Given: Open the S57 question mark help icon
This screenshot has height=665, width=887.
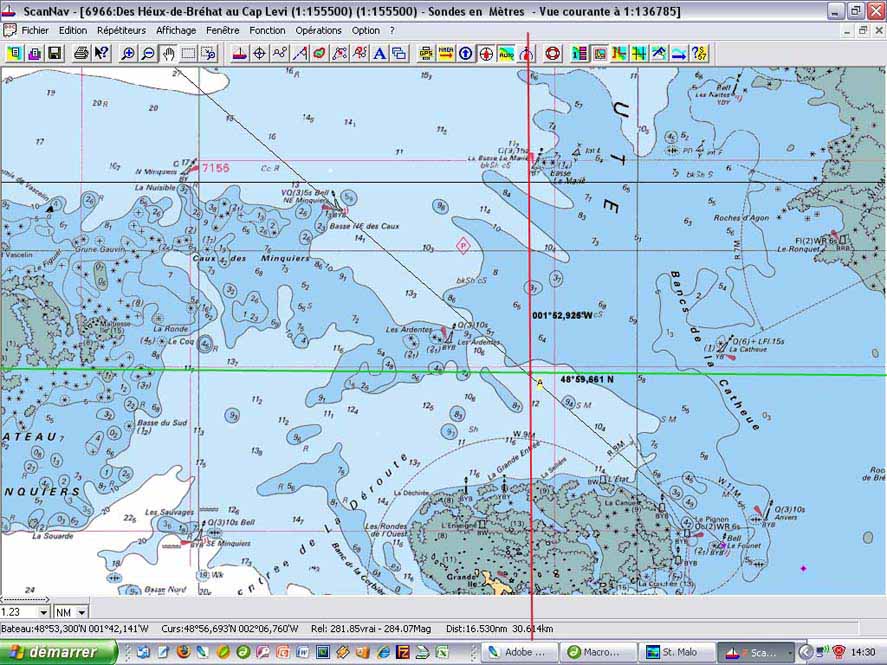Looking at the screenshot, I should click(699, 54).
